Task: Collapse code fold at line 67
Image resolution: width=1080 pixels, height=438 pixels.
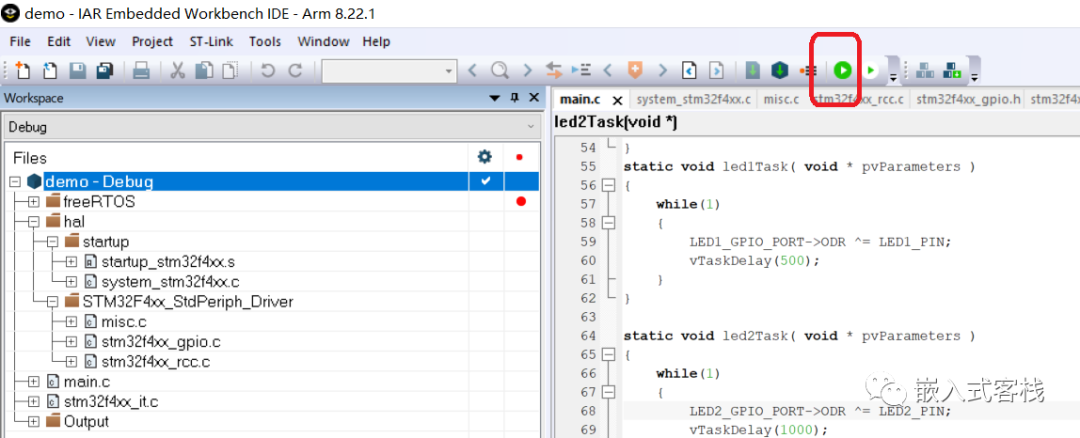Action: (x=608, y=392)
